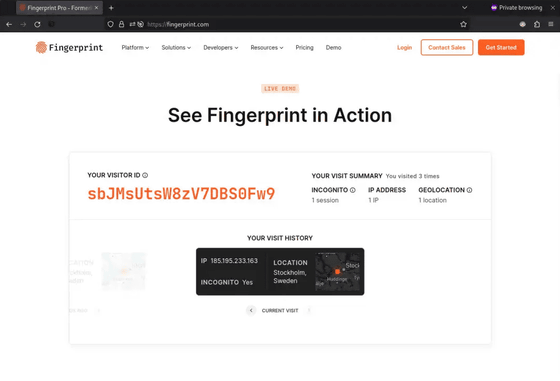Open the browser hamburger menu
The image size is (560, 381).
(x=551, y=24)
